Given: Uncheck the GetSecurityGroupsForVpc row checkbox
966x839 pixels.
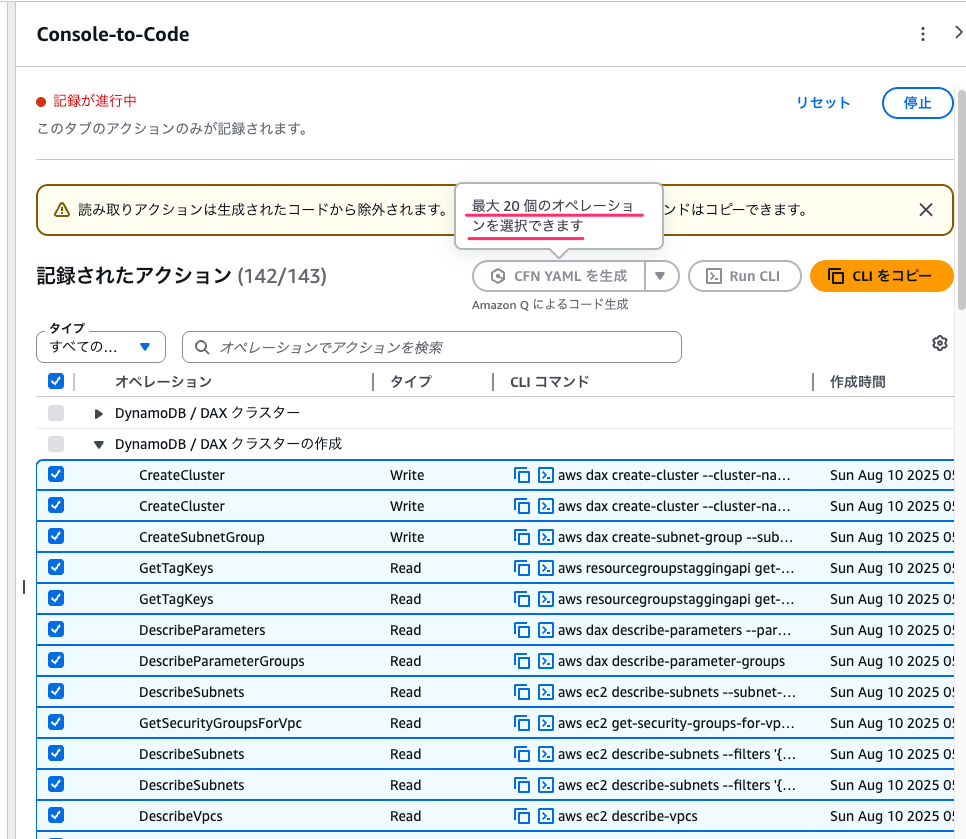Looking at the screenshot, I should coord(56,723).
